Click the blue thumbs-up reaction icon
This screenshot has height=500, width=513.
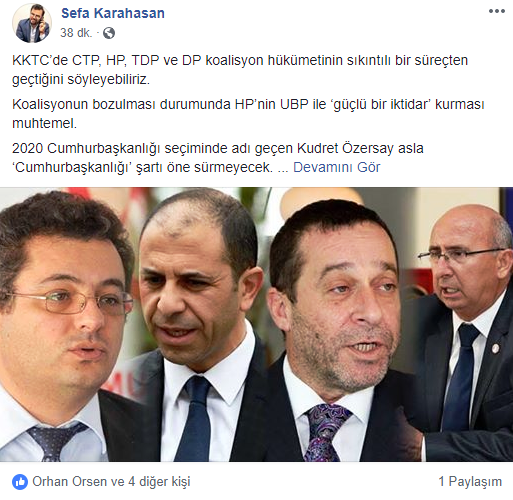point(20,482)
